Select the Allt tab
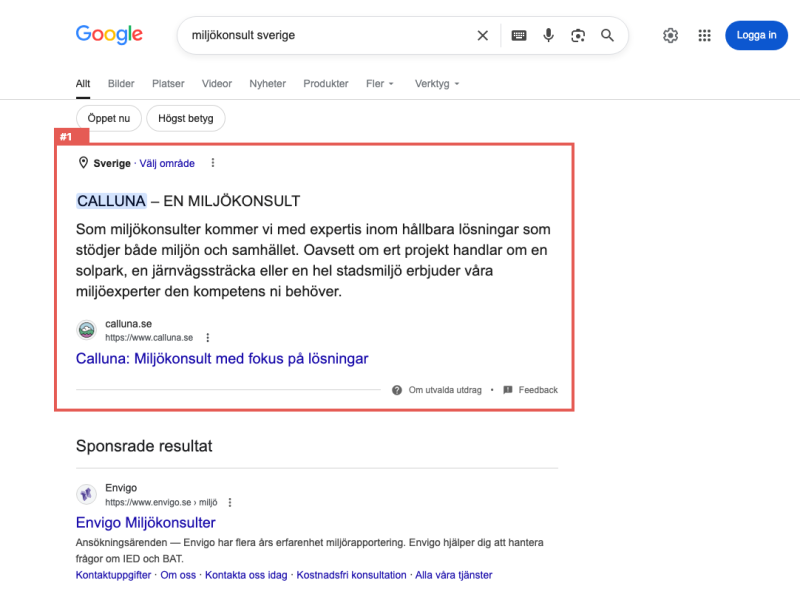This screenshot has width=800, height=600. coord(83,84)
